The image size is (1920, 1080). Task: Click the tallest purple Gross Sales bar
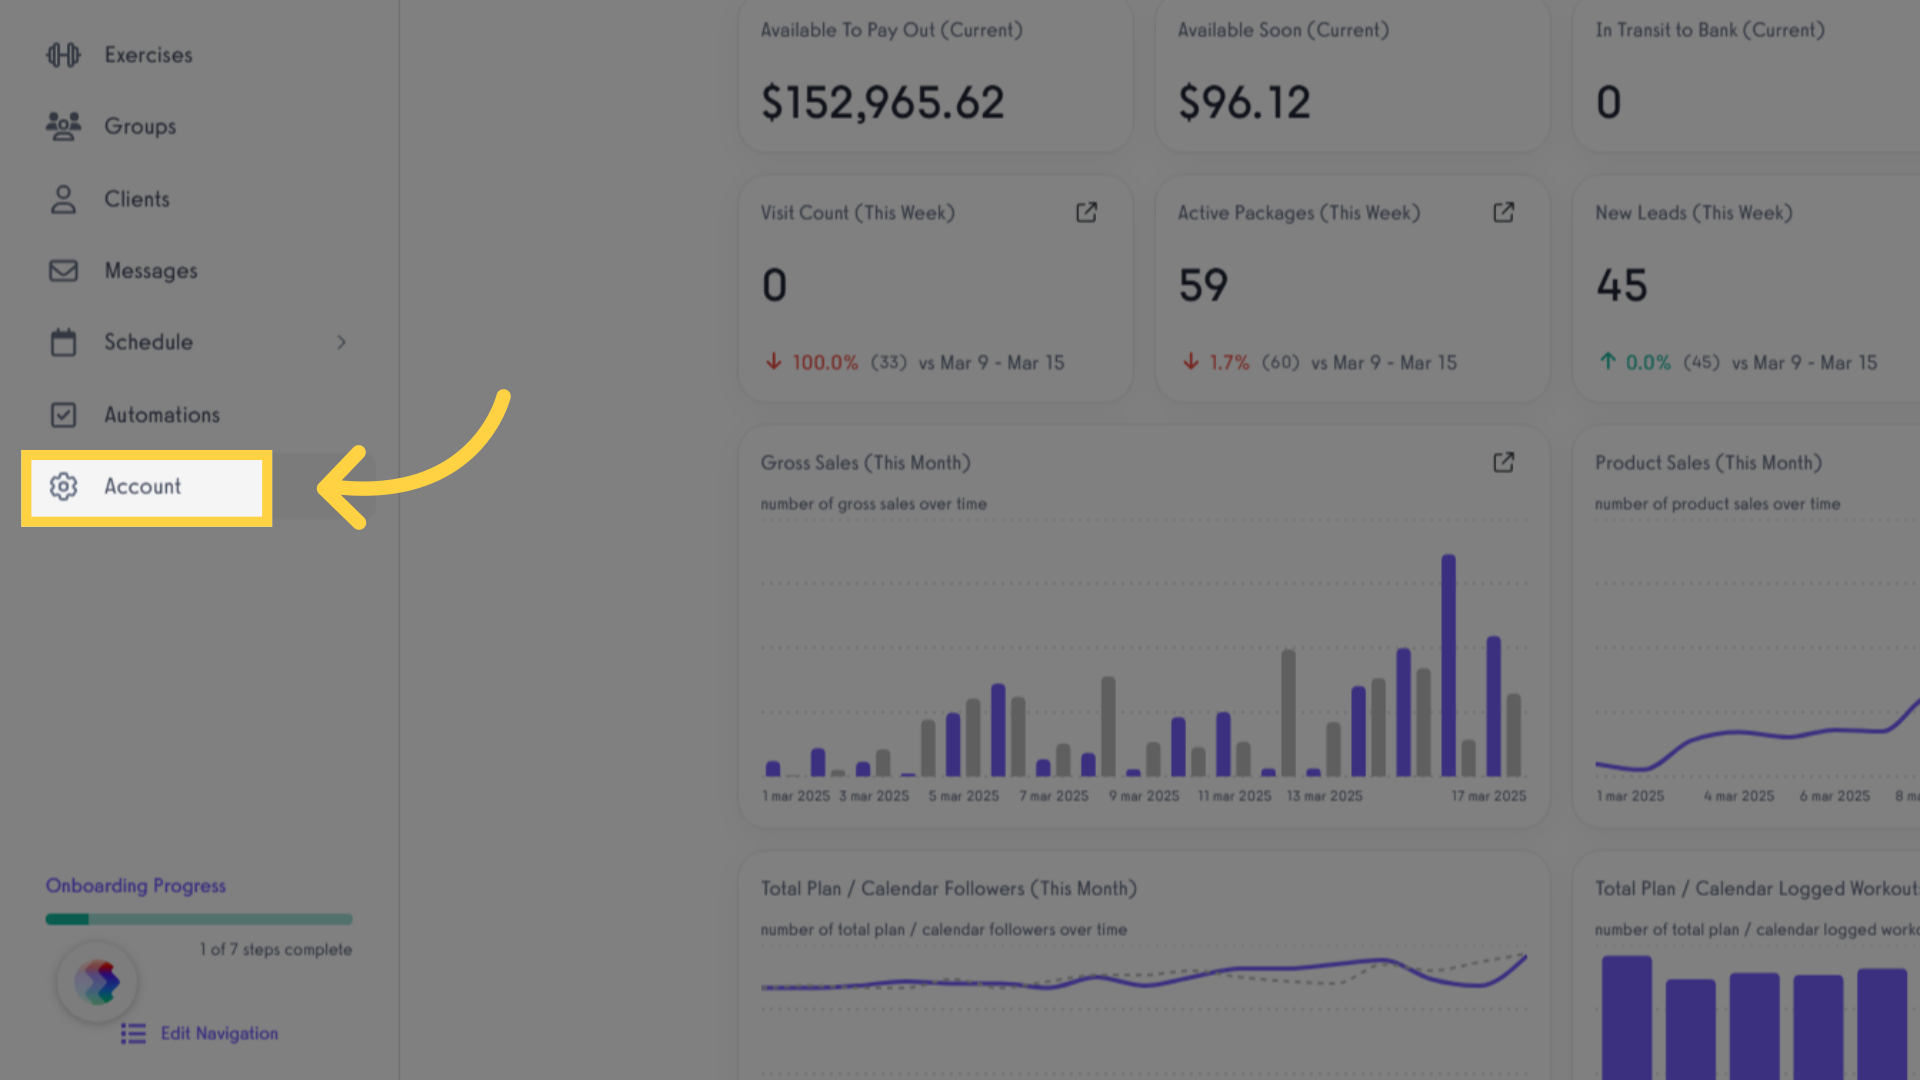pyautogui.click(x=1448, y=665)
